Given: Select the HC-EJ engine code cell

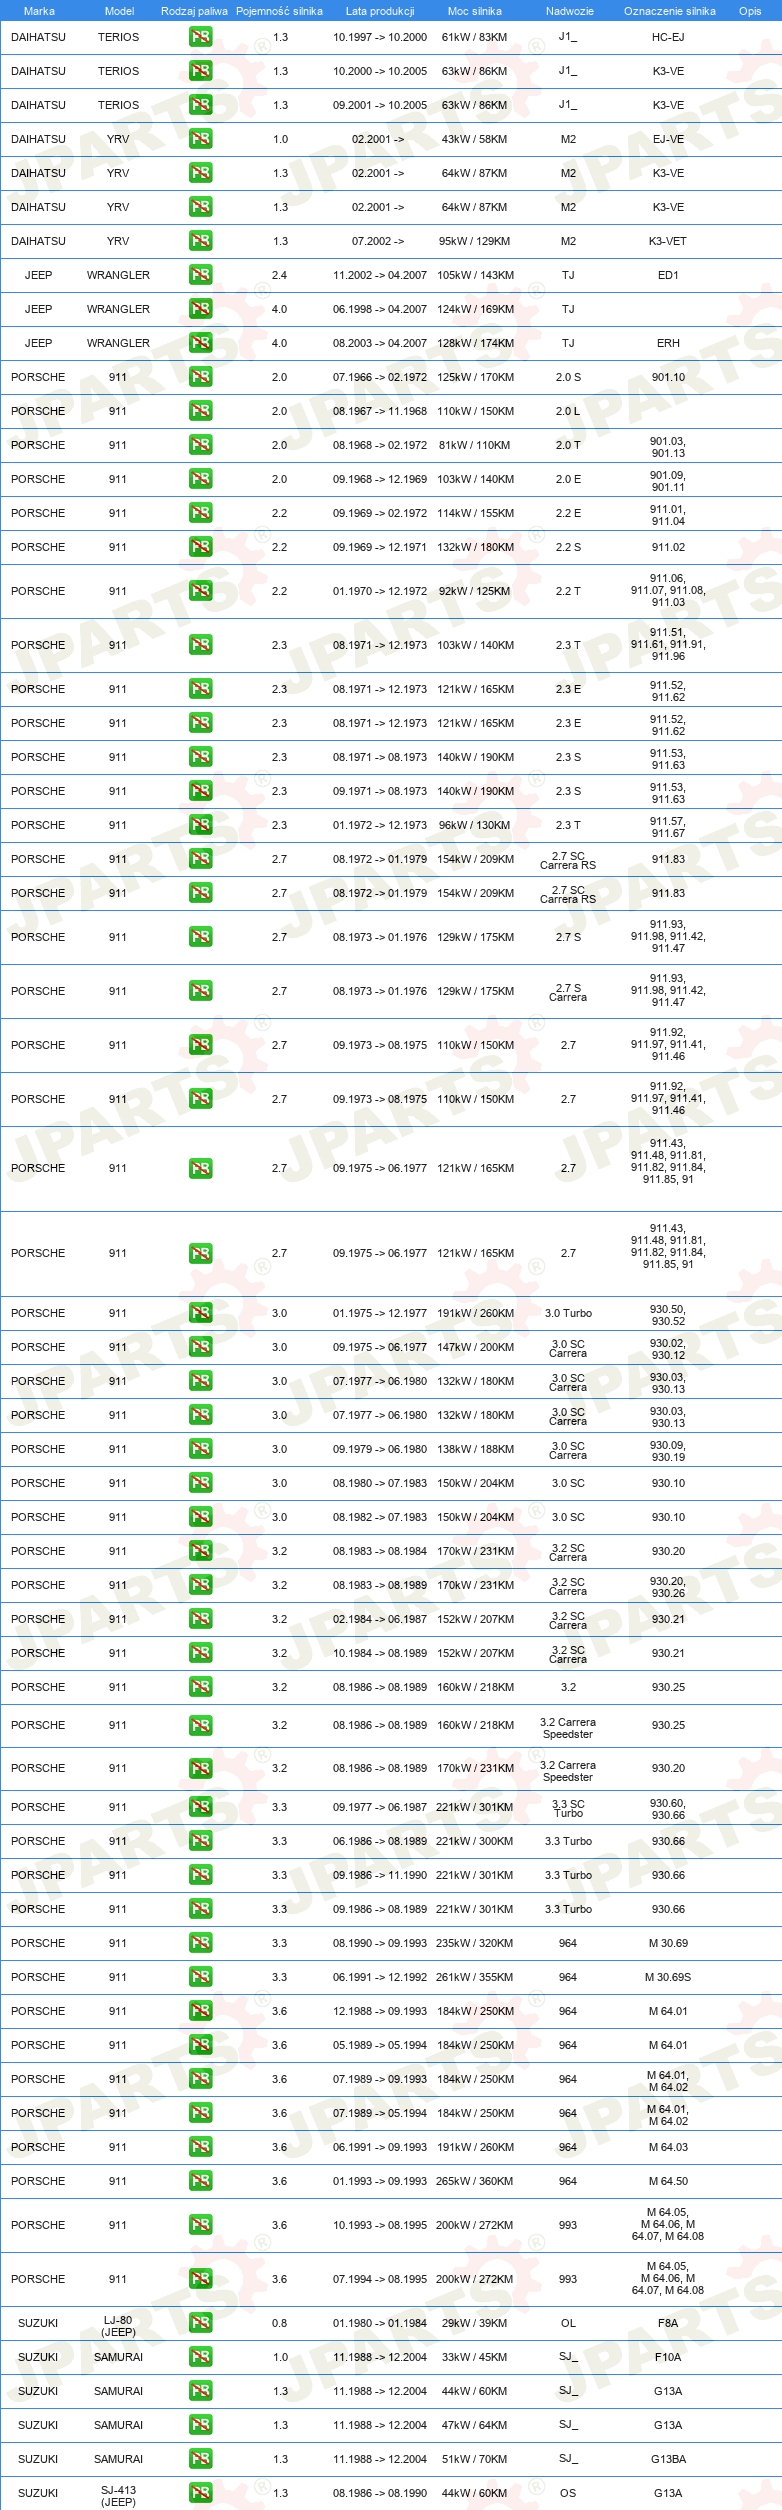Looking at the screenshot, I should pyautogui.click(x=668, y=37).
